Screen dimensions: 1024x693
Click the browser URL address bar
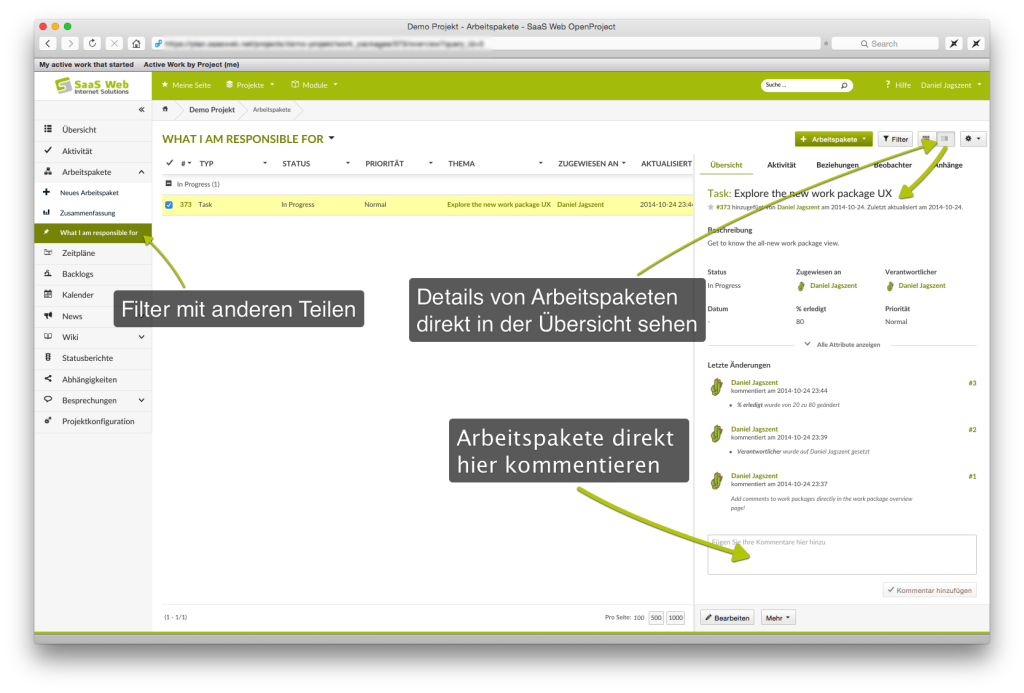485,43
